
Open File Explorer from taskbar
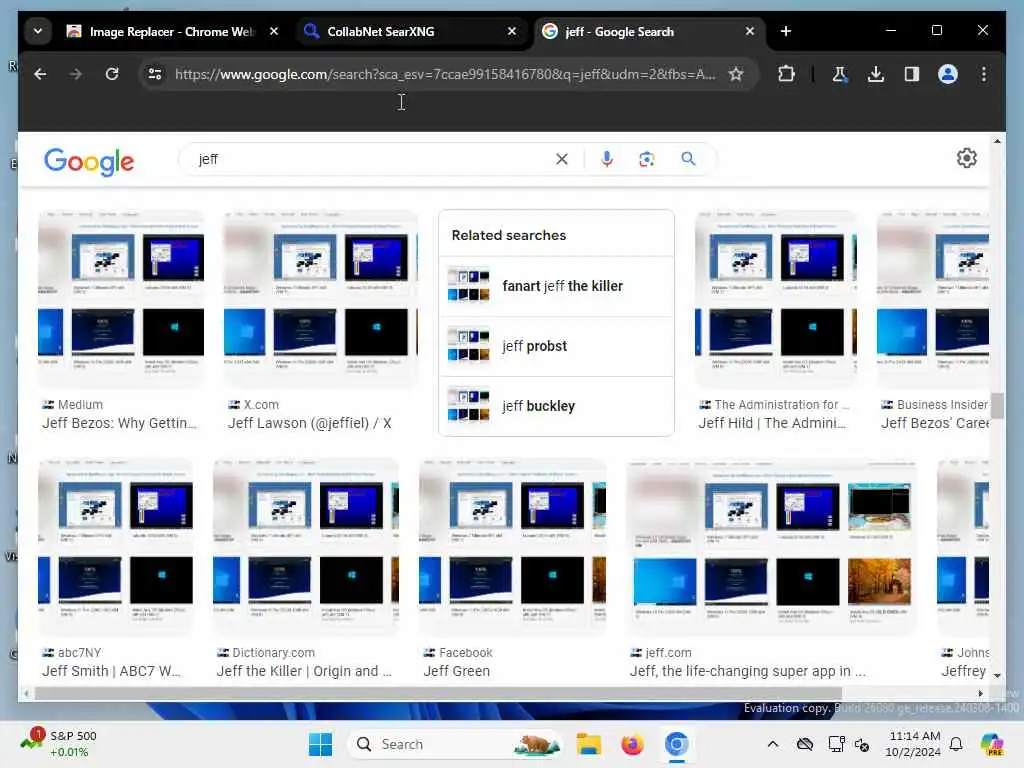click(588, 744)
